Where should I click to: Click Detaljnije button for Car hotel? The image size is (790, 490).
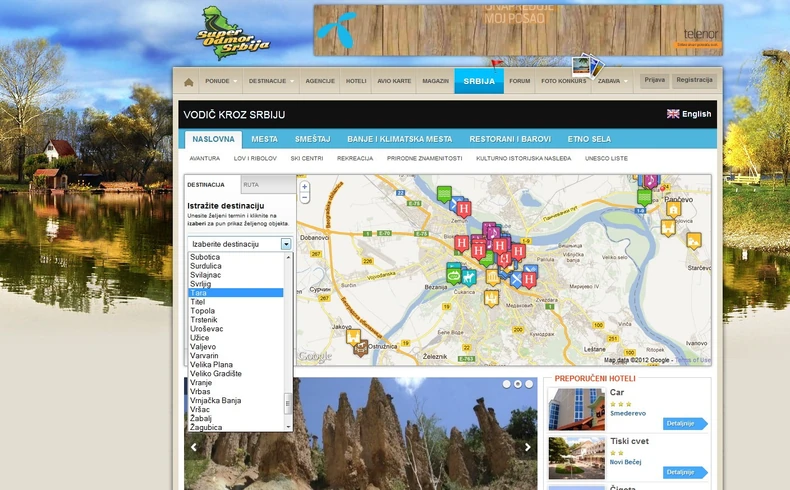pos(685,423)
